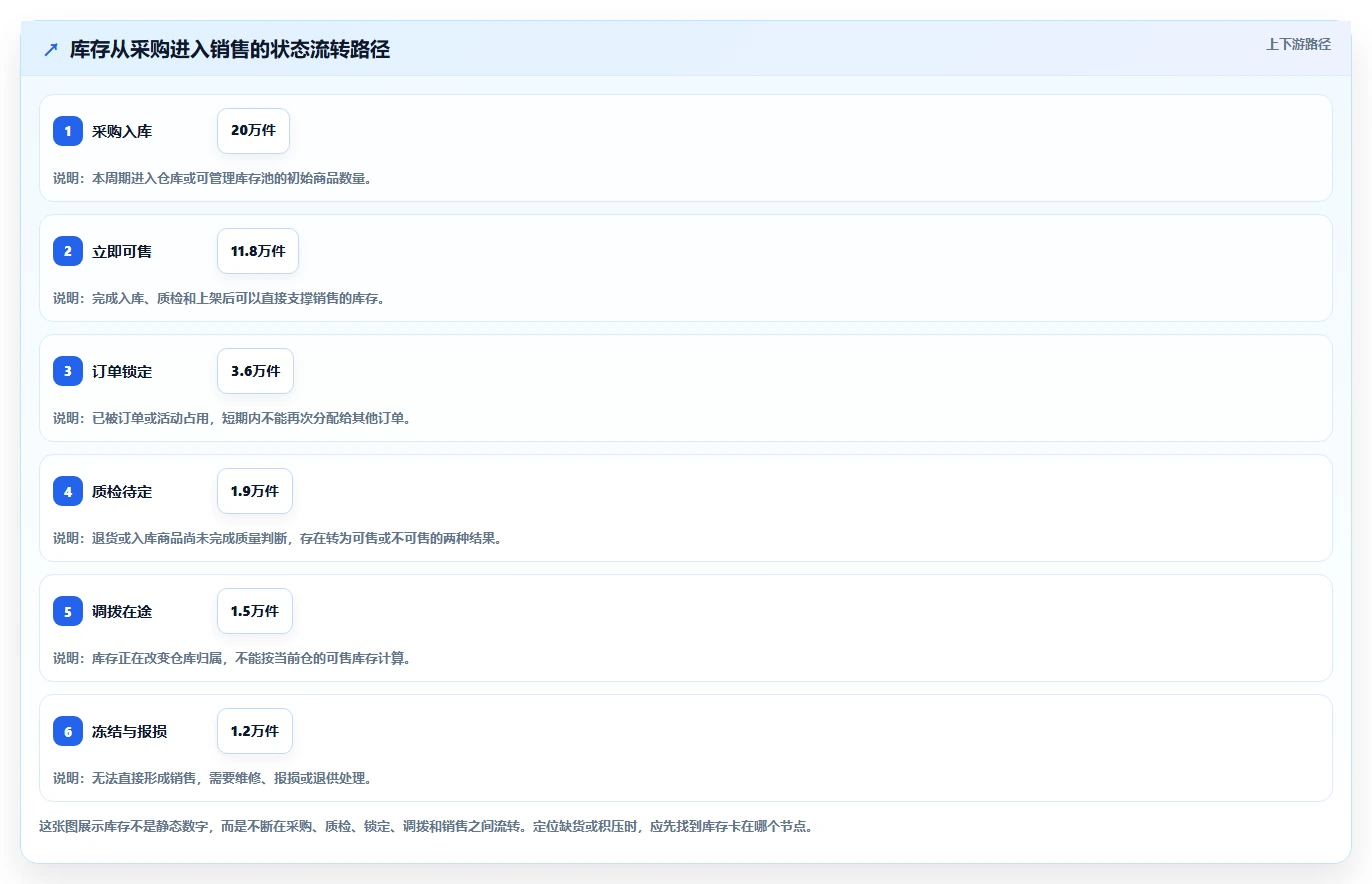This screenshot has height=884, width=1372.
Task: Click the 3.6万件 value chip
Action: click(255, 371)
